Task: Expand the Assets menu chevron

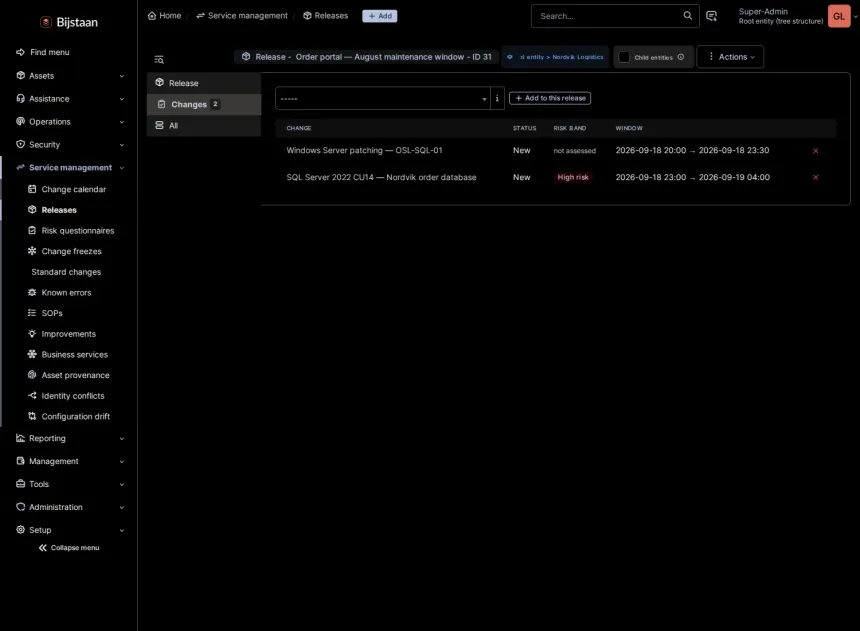Action: [122, 76]
